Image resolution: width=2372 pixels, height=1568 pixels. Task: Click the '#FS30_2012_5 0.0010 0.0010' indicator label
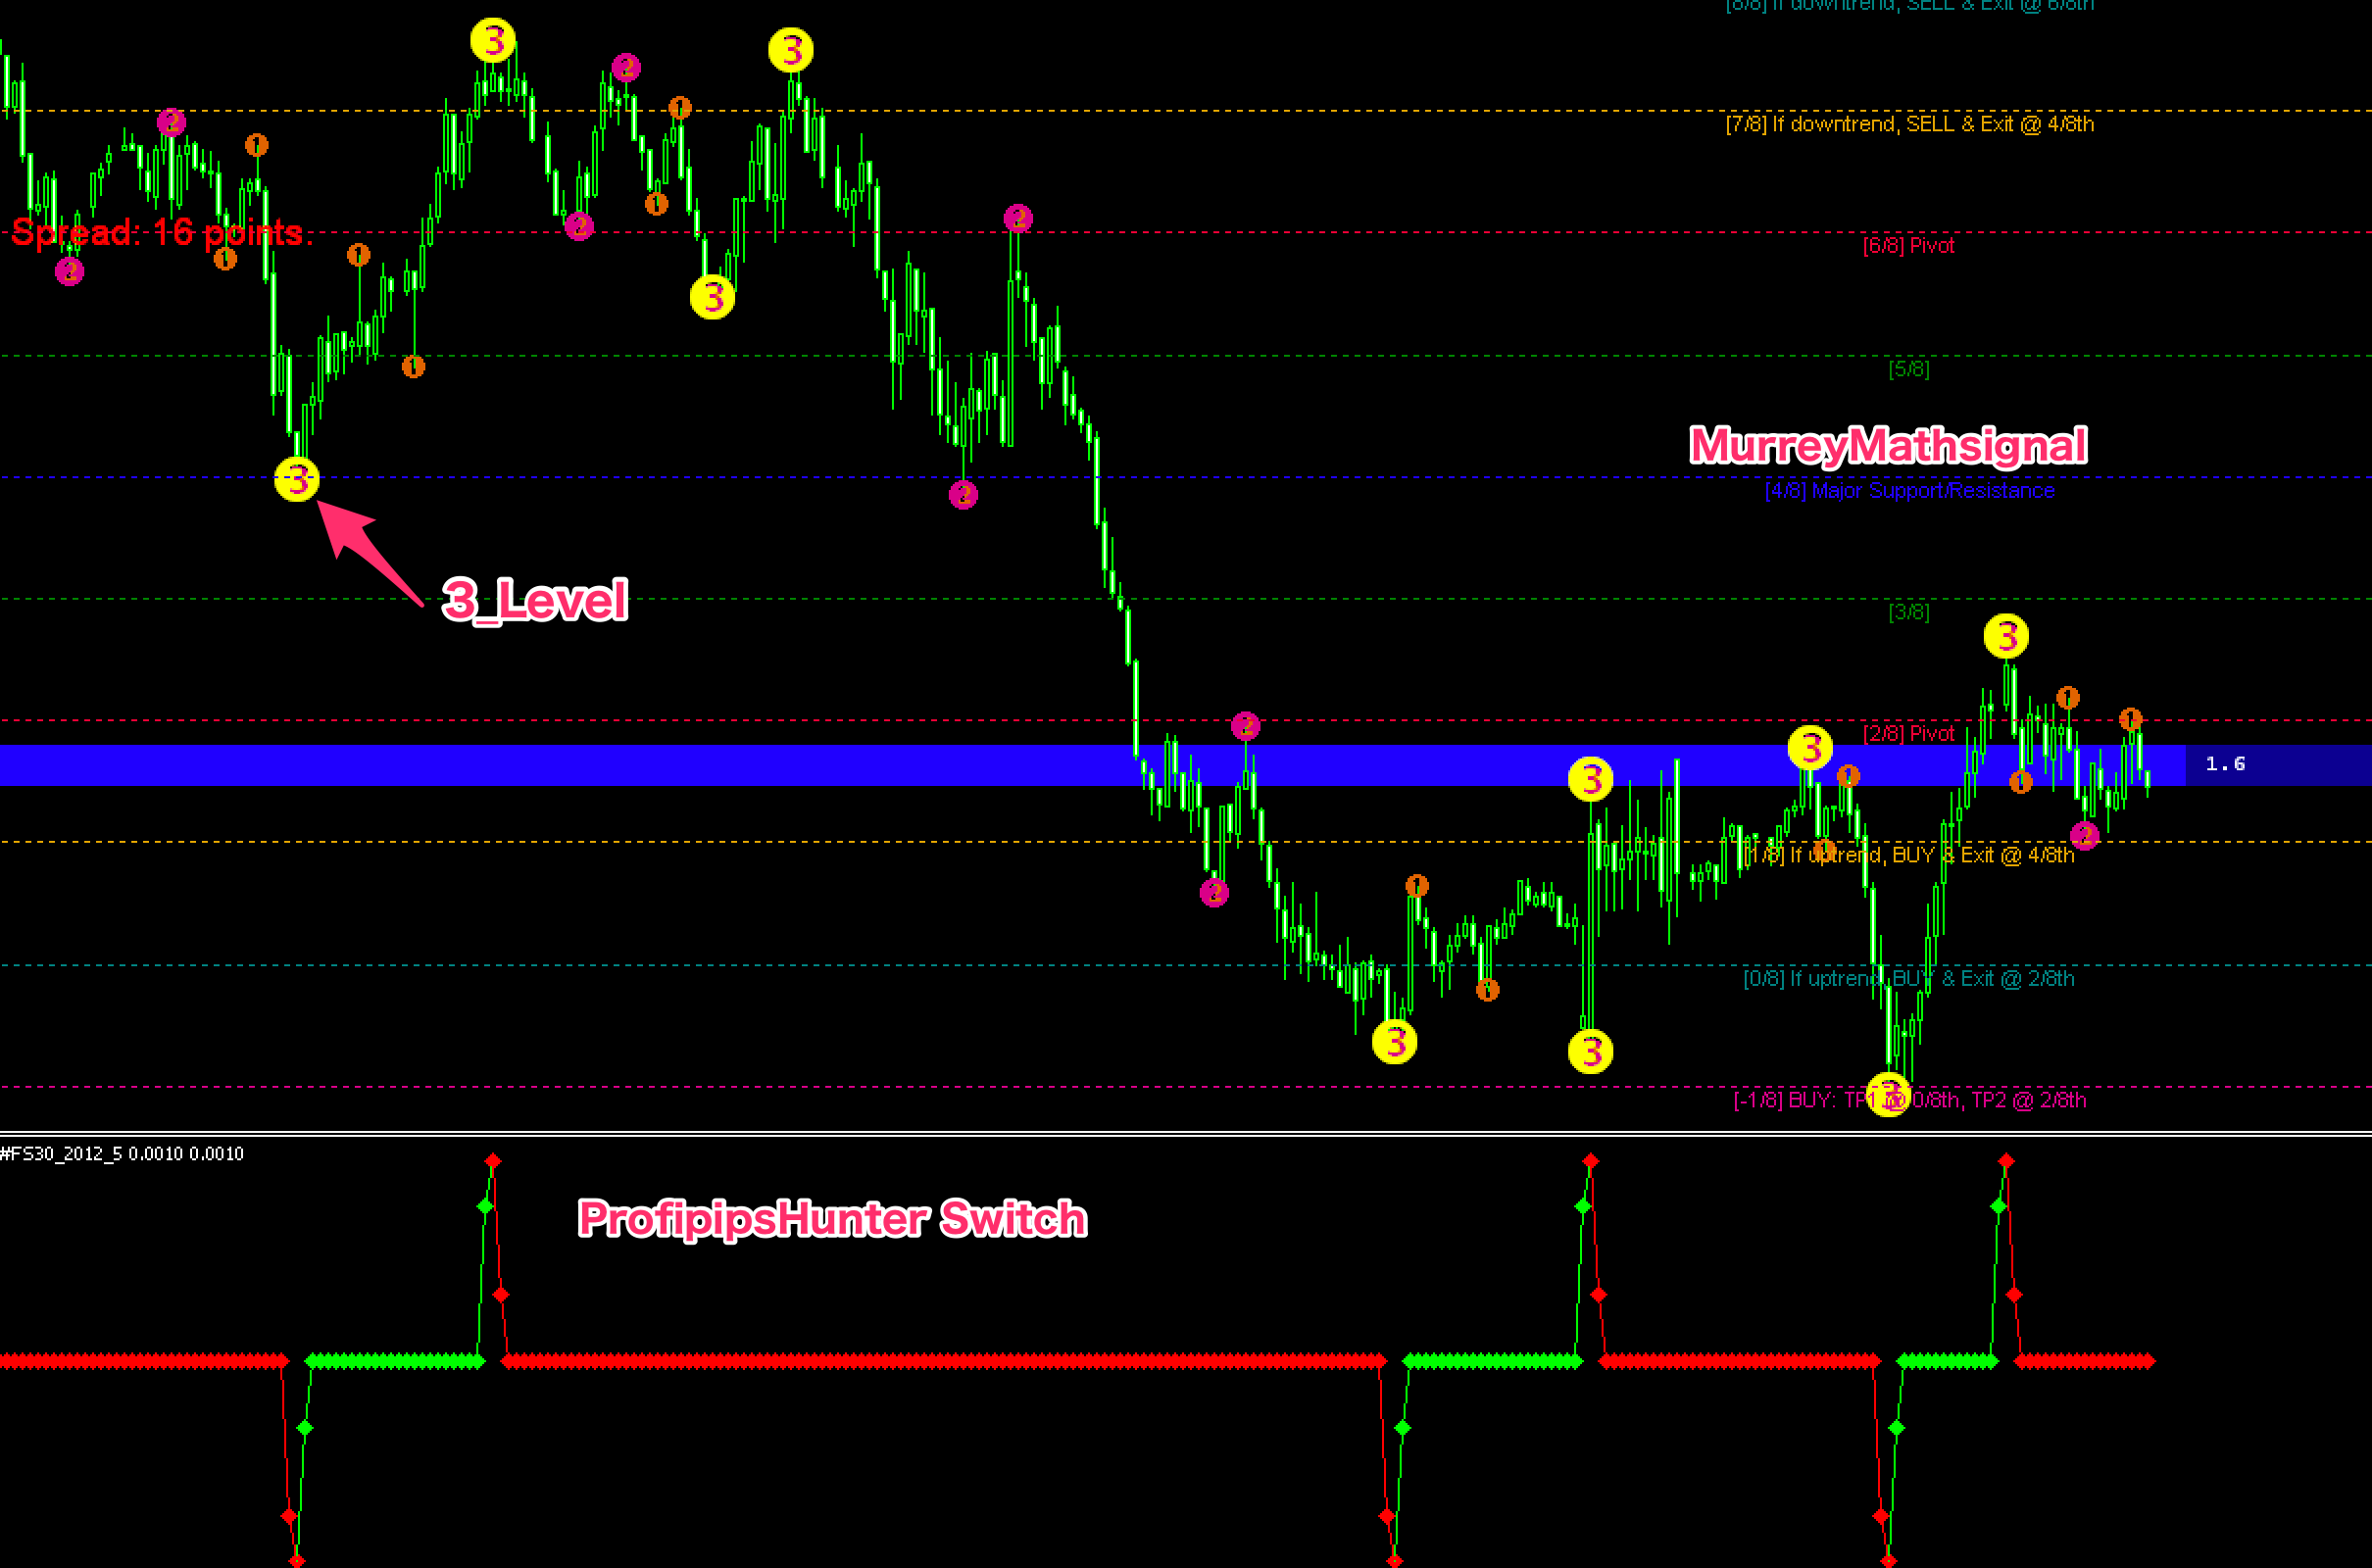[122, 1153]
